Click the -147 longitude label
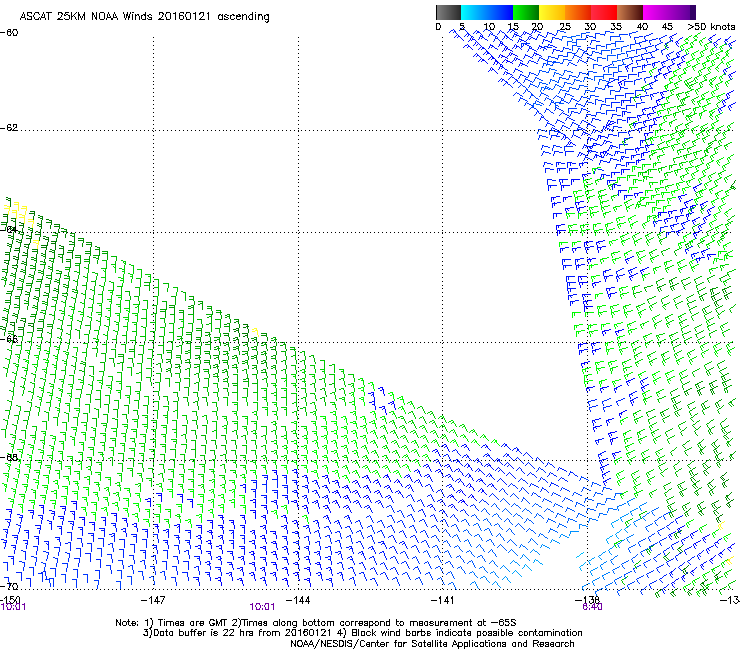740x650 pixels. click(153, 600)
